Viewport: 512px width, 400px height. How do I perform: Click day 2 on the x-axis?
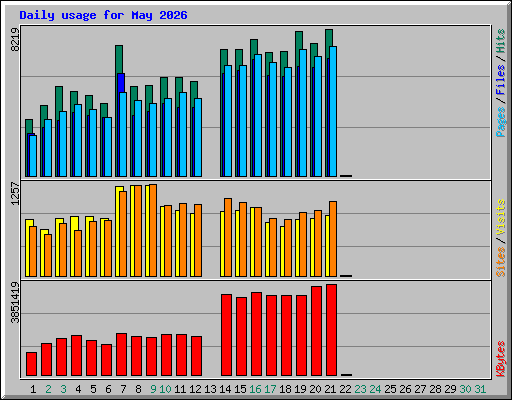(48, 389)
